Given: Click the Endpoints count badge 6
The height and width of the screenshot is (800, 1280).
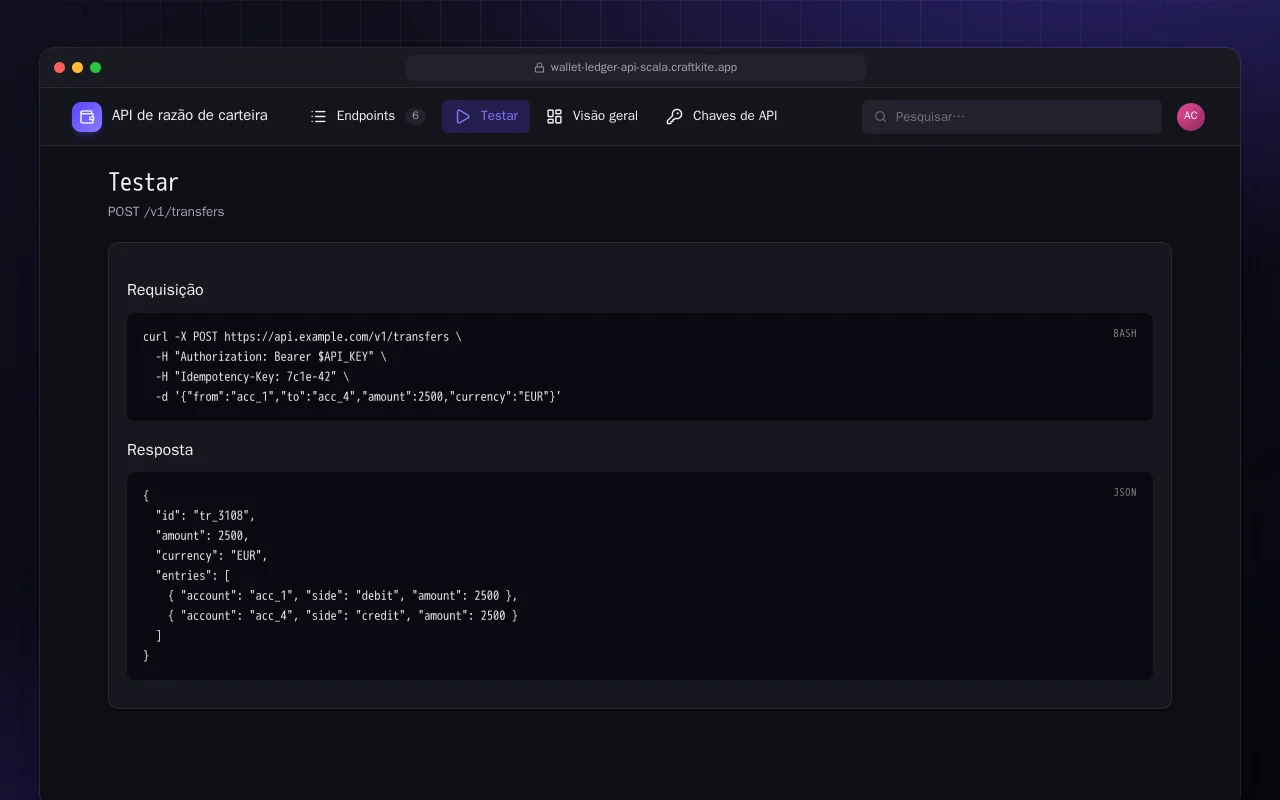Looking at the screenshot, I should (x=415, y=116).
